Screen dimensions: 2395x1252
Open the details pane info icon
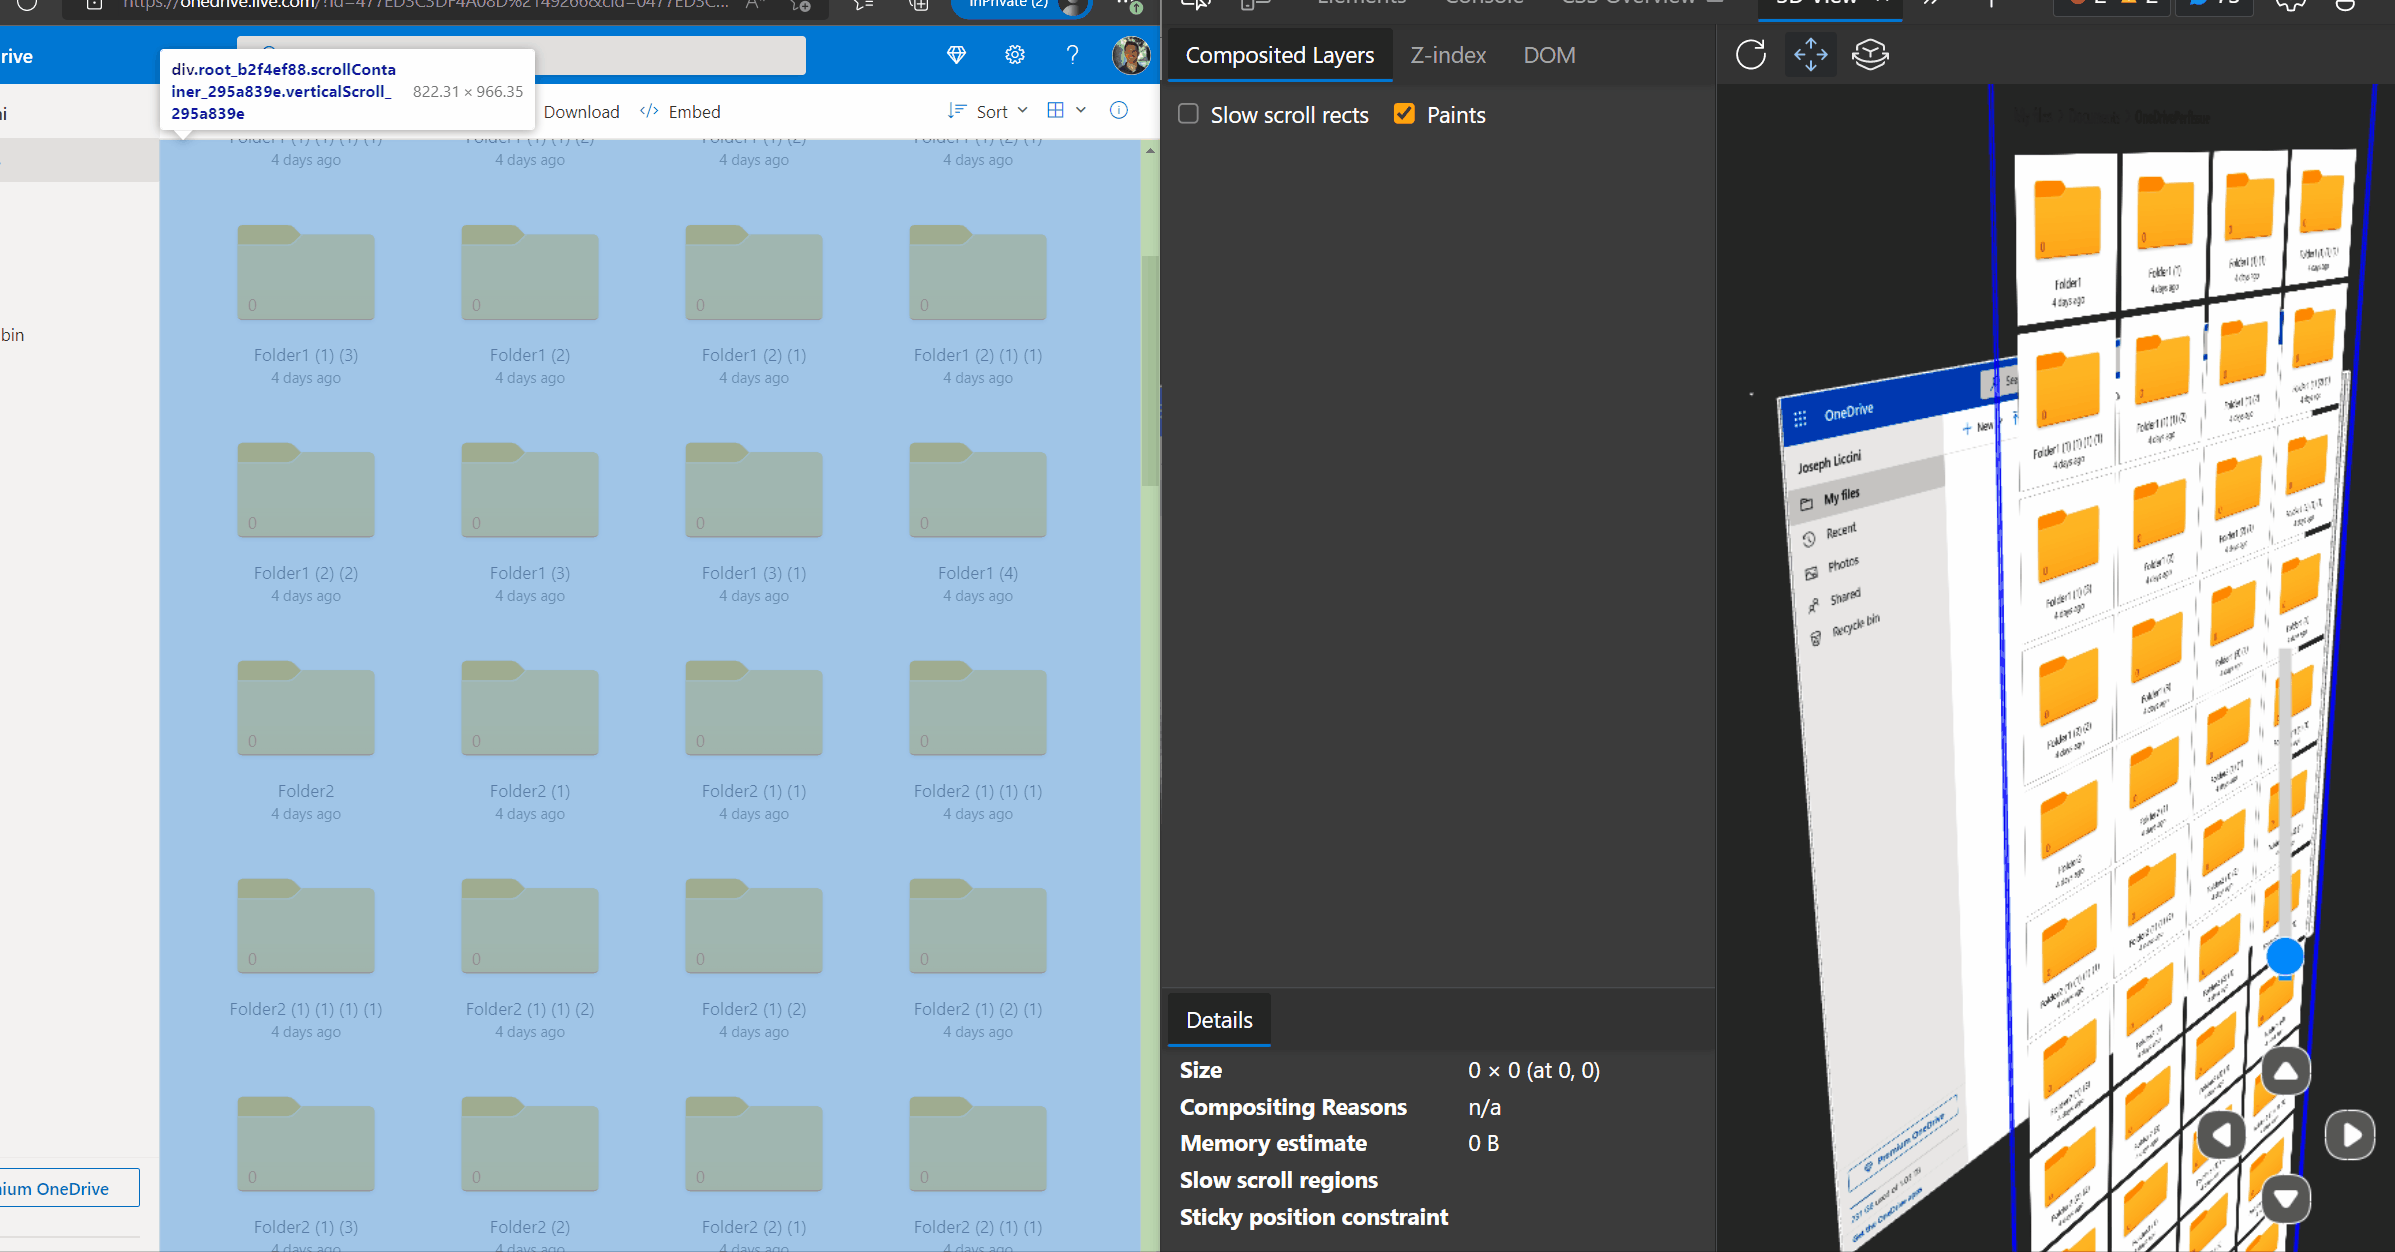[x=1119, y=111]
